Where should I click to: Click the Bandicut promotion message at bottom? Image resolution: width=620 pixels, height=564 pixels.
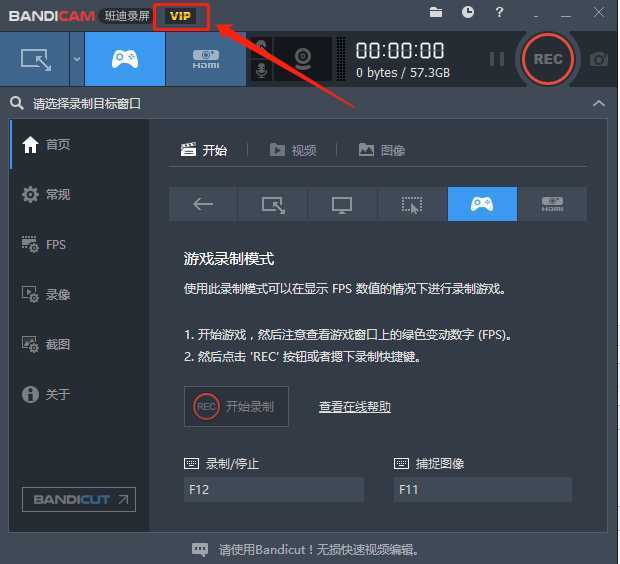pyautogui.click(x=319, y=550)
